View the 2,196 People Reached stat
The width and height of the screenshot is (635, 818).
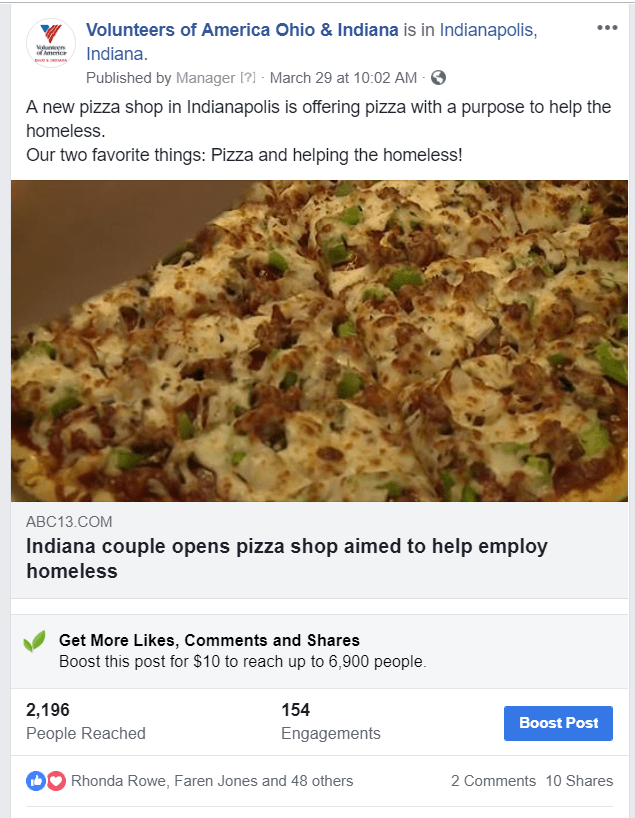pyautogui.click(x=86, y=721)
